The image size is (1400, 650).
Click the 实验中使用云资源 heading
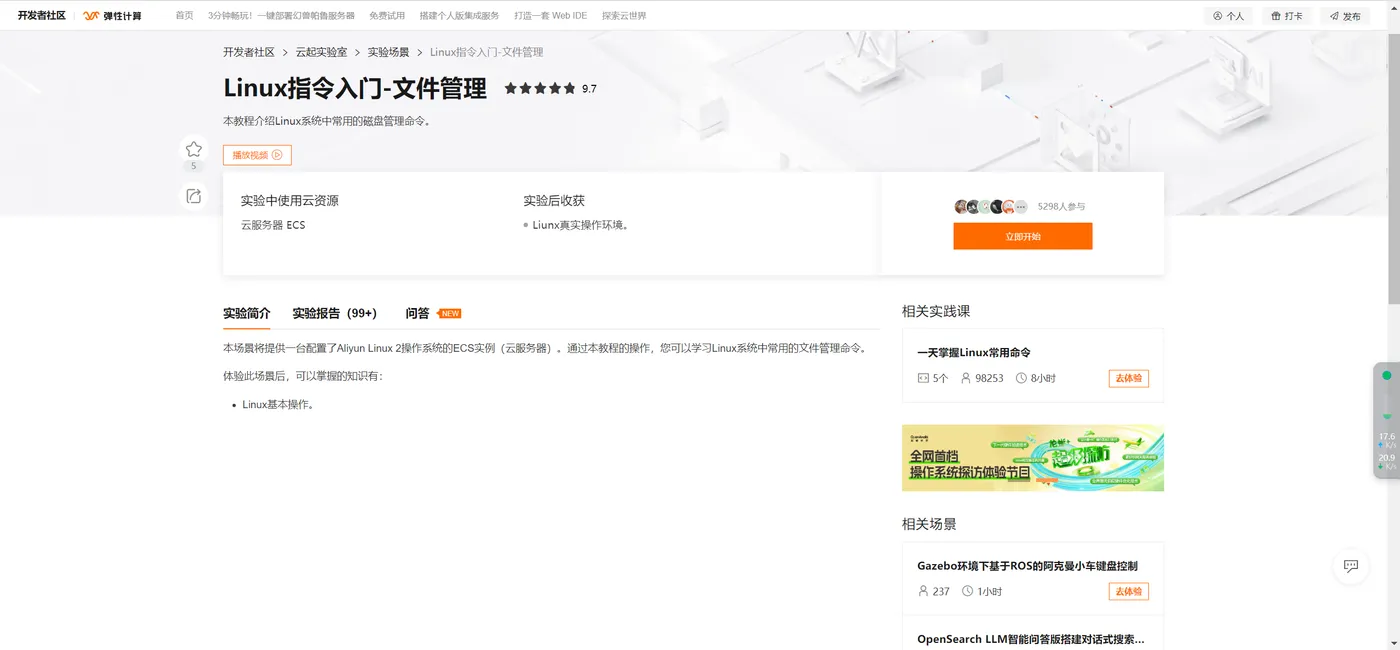tap(290, 201)
